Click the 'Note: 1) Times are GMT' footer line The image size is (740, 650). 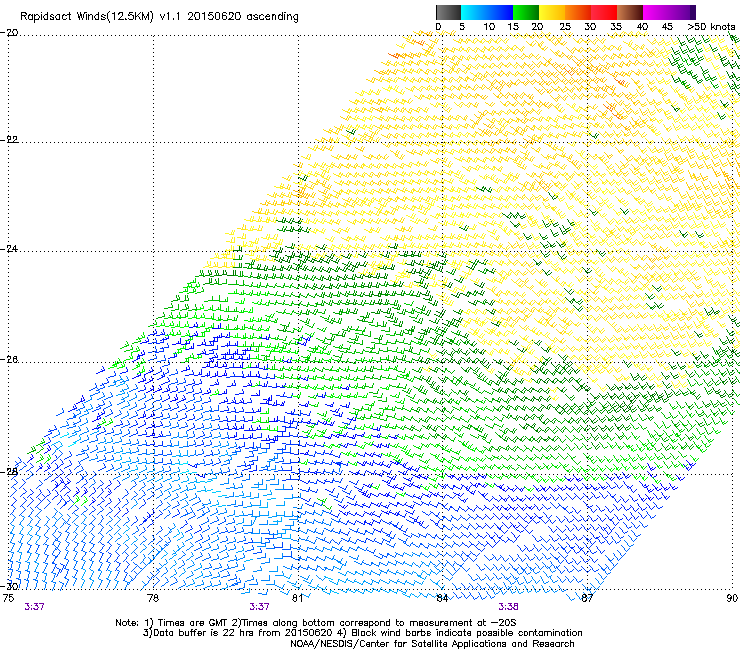(316, 623)
